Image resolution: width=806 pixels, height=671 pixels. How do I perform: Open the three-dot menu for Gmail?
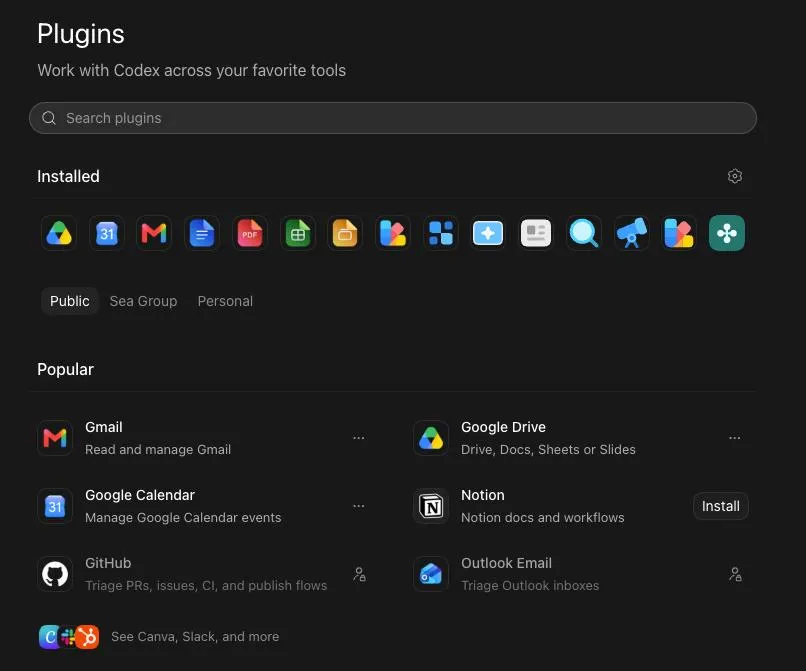(x=359, y=438)
